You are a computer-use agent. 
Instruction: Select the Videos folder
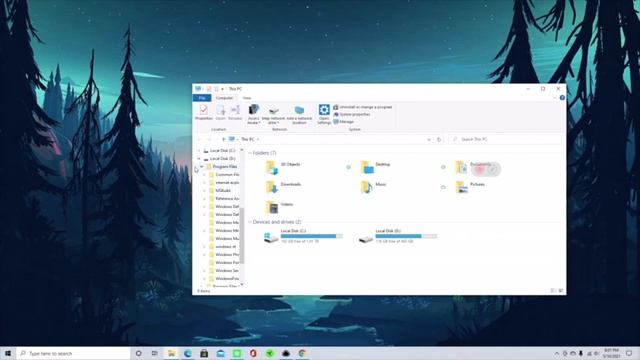[x=280, y=207]
